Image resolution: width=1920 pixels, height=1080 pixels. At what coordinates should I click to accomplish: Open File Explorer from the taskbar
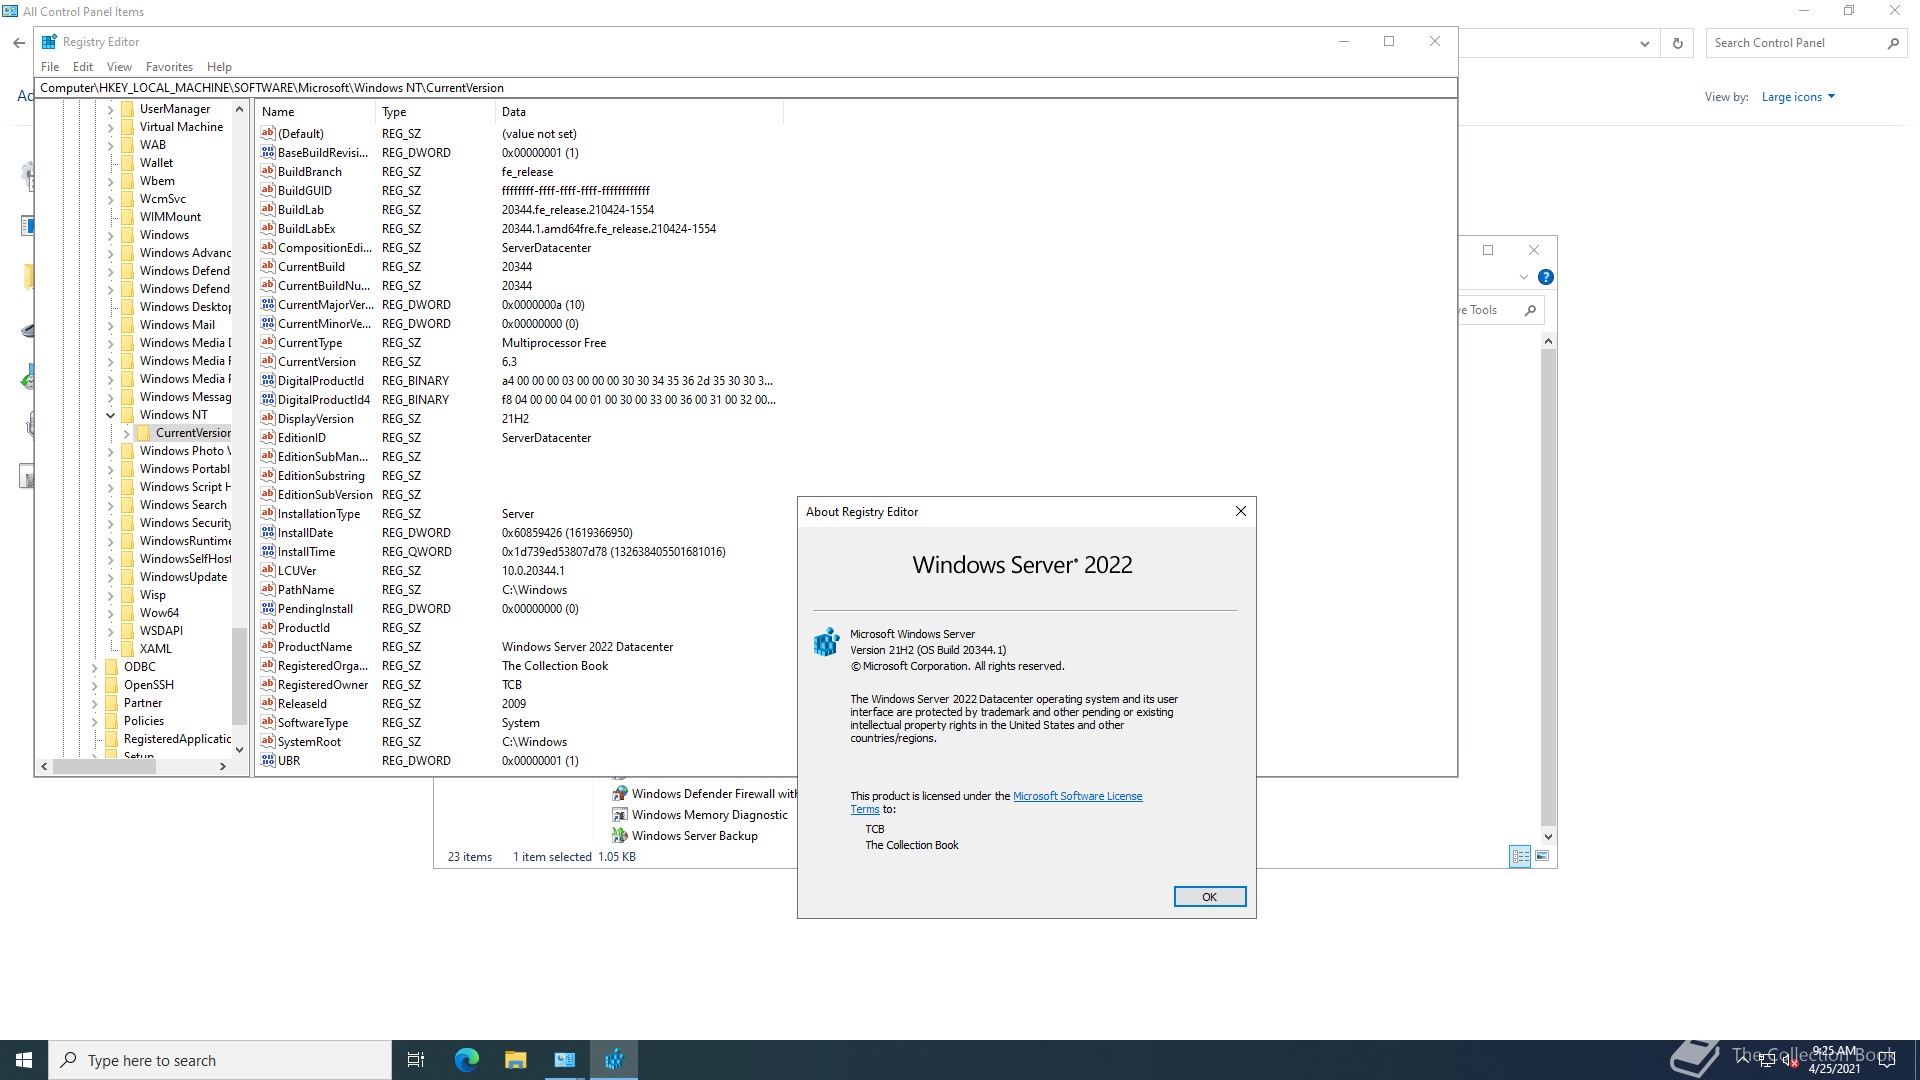coord(515,1060)
